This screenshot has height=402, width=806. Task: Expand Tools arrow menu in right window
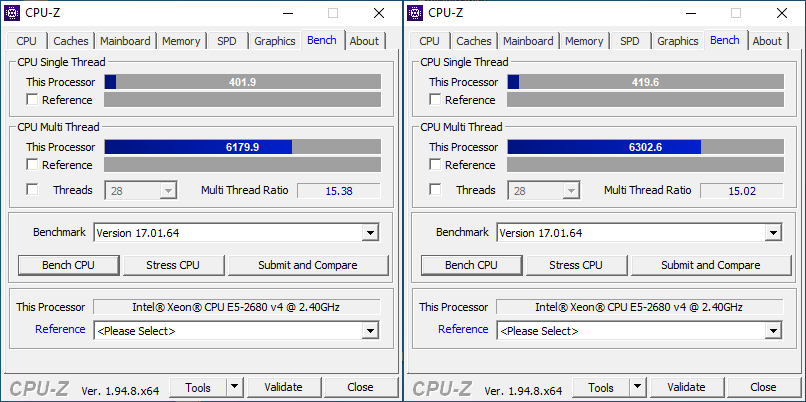tap(637, 387)
